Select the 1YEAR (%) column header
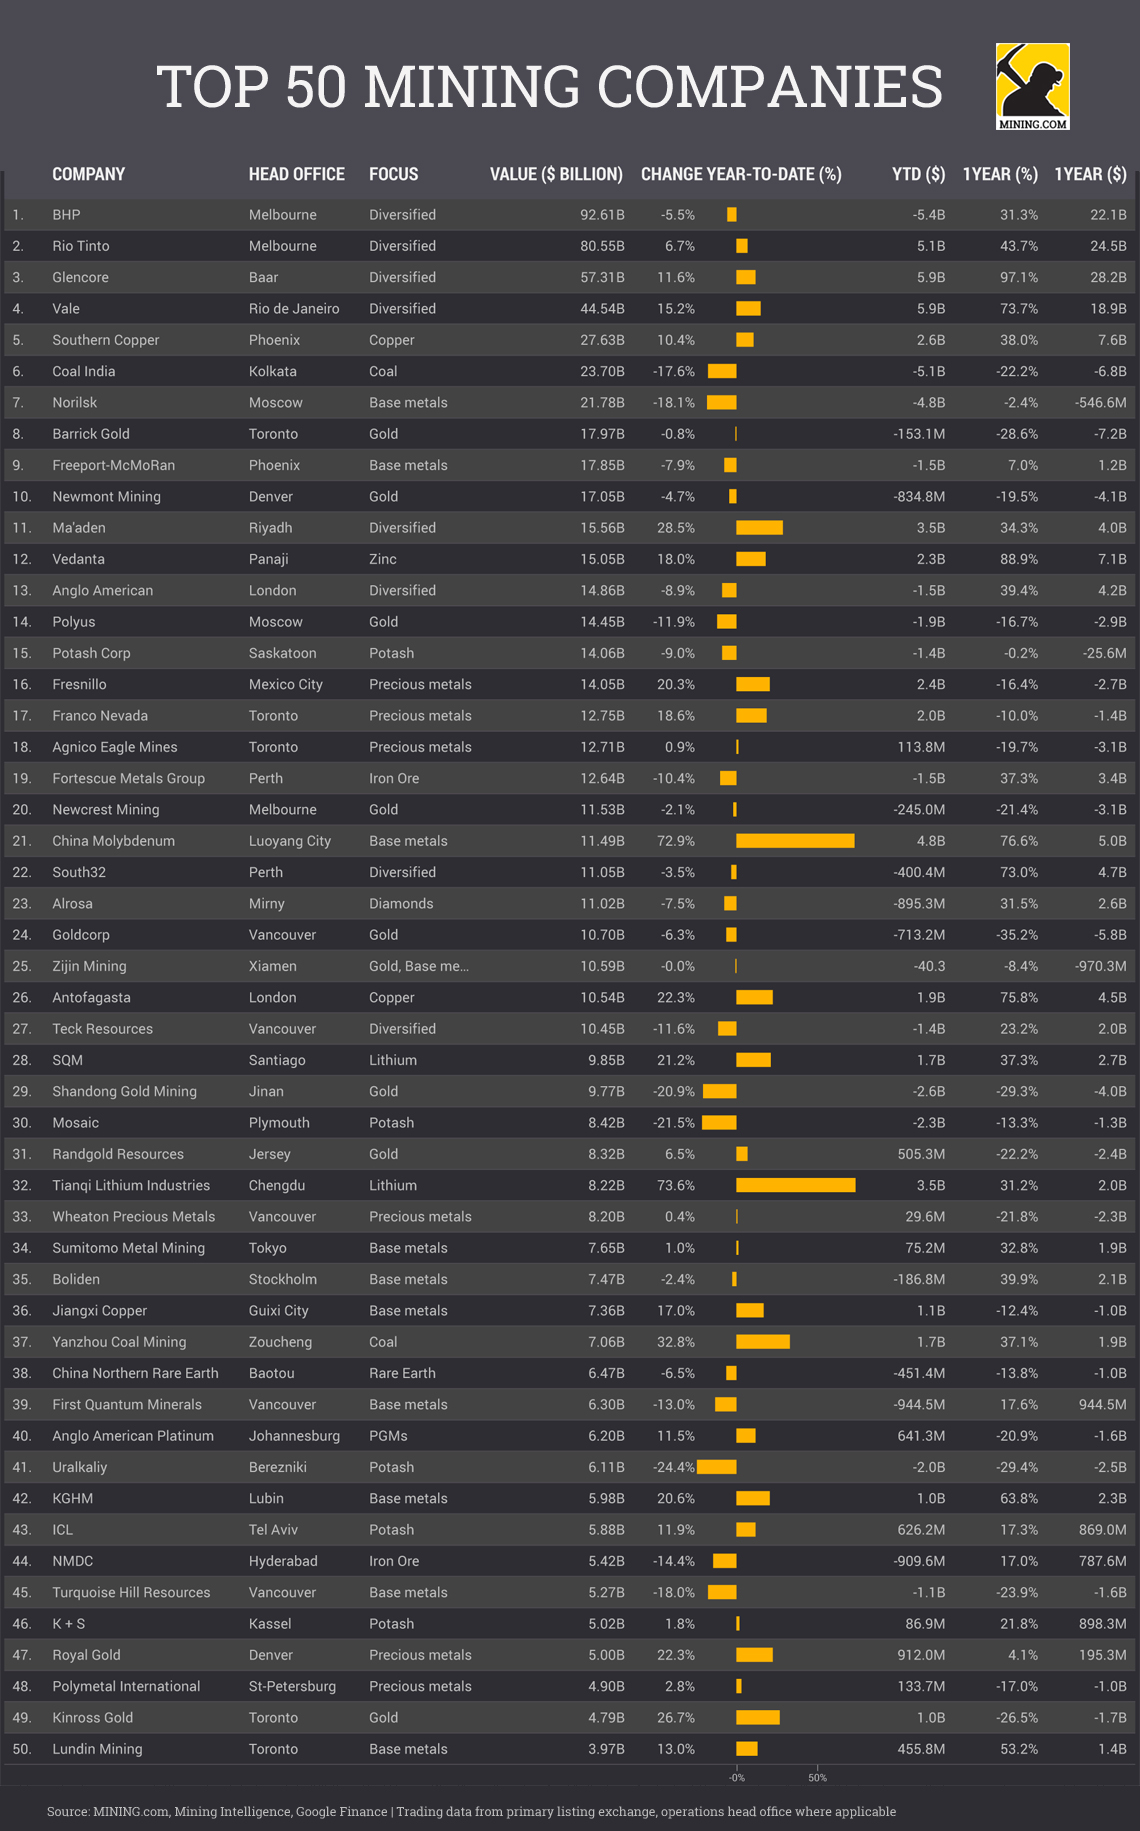1140x1831 pixels. tap(1000, 174)
